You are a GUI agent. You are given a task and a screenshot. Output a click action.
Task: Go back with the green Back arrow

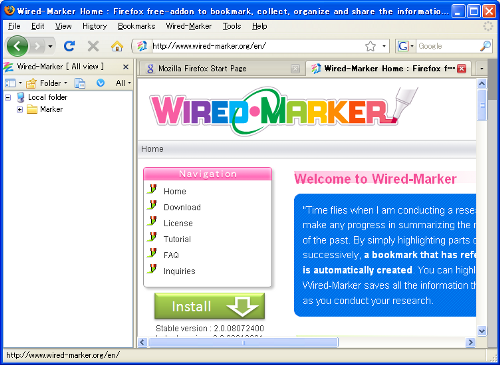[x=17, y=46]
